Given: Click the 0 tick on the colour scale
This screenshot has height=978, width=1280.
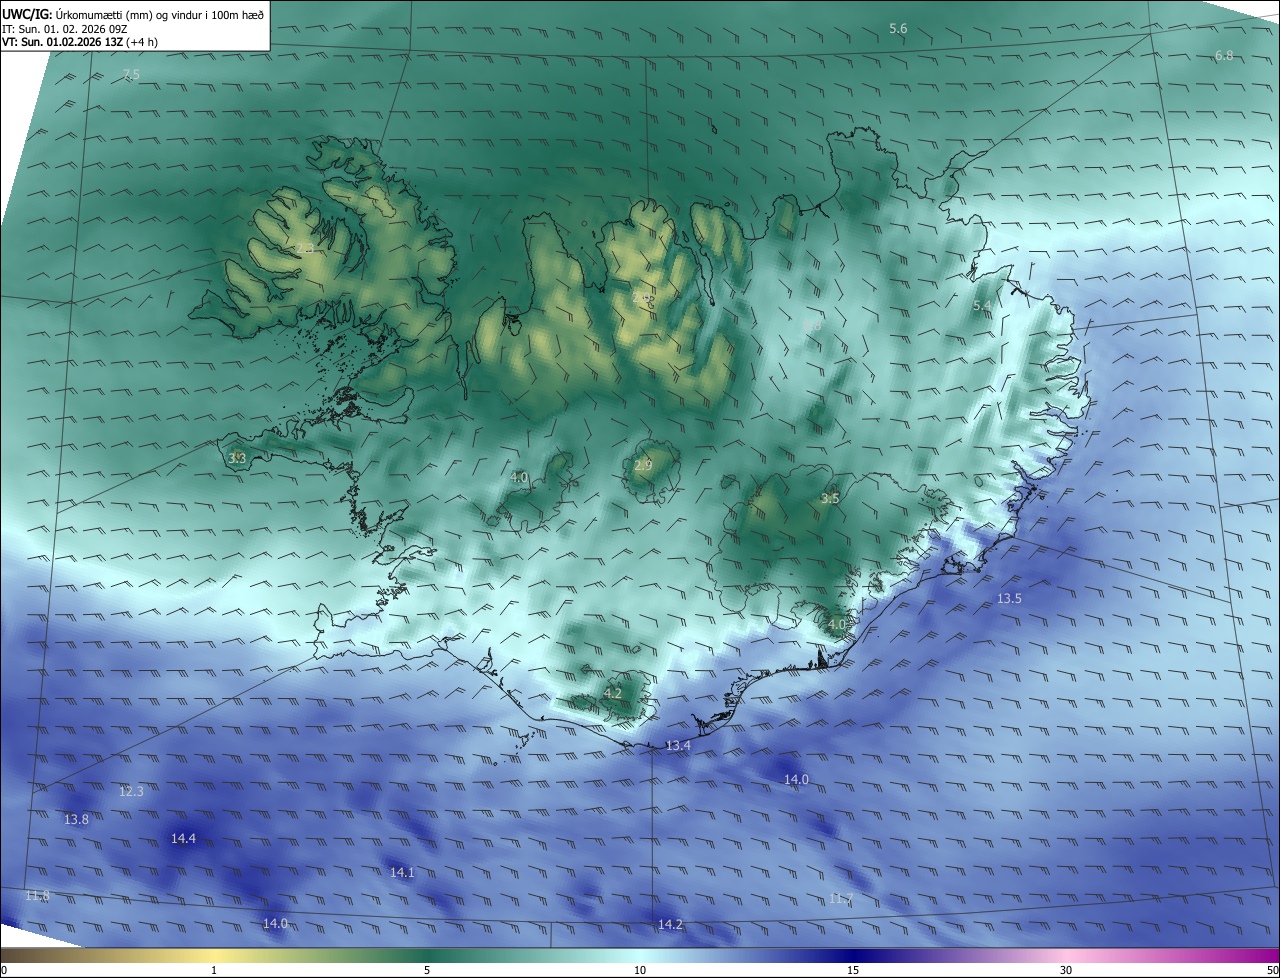Looking at the screenshot, I should (4, 970).
